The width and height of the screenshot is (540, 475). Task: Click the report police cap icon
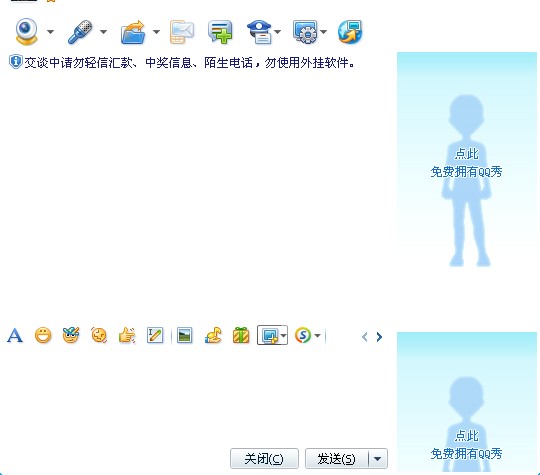[260, 32]
